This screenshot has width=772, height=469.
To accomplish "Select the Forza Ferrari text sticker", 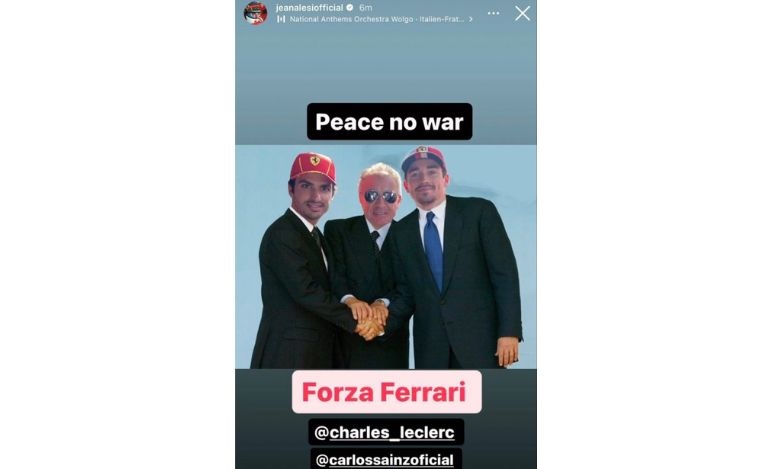I will [386, 392].
